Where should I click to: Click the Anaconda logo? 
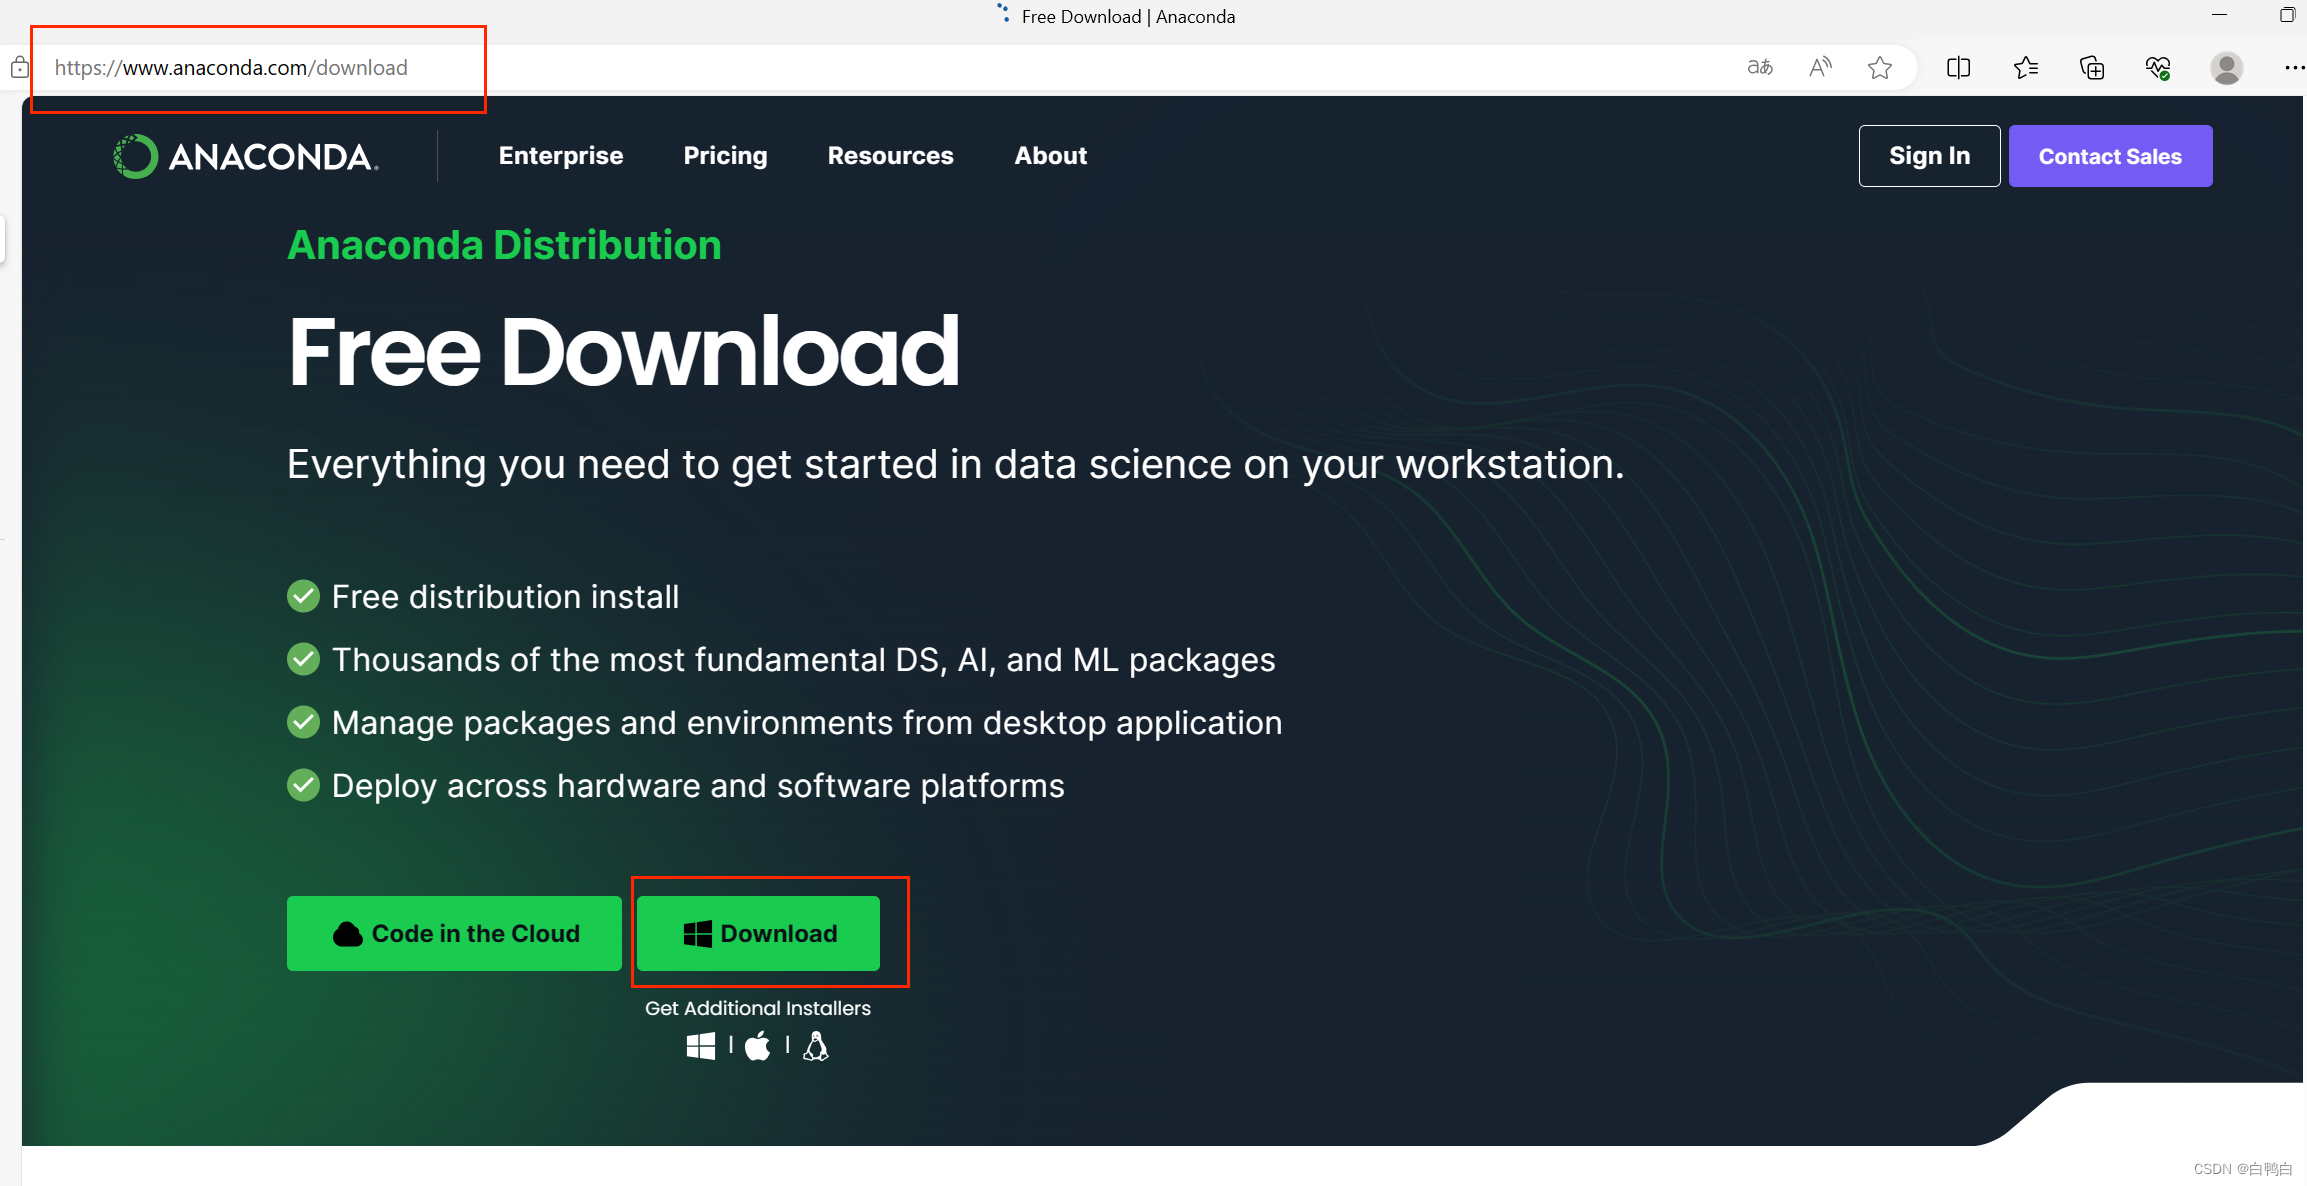coord(246,156)
